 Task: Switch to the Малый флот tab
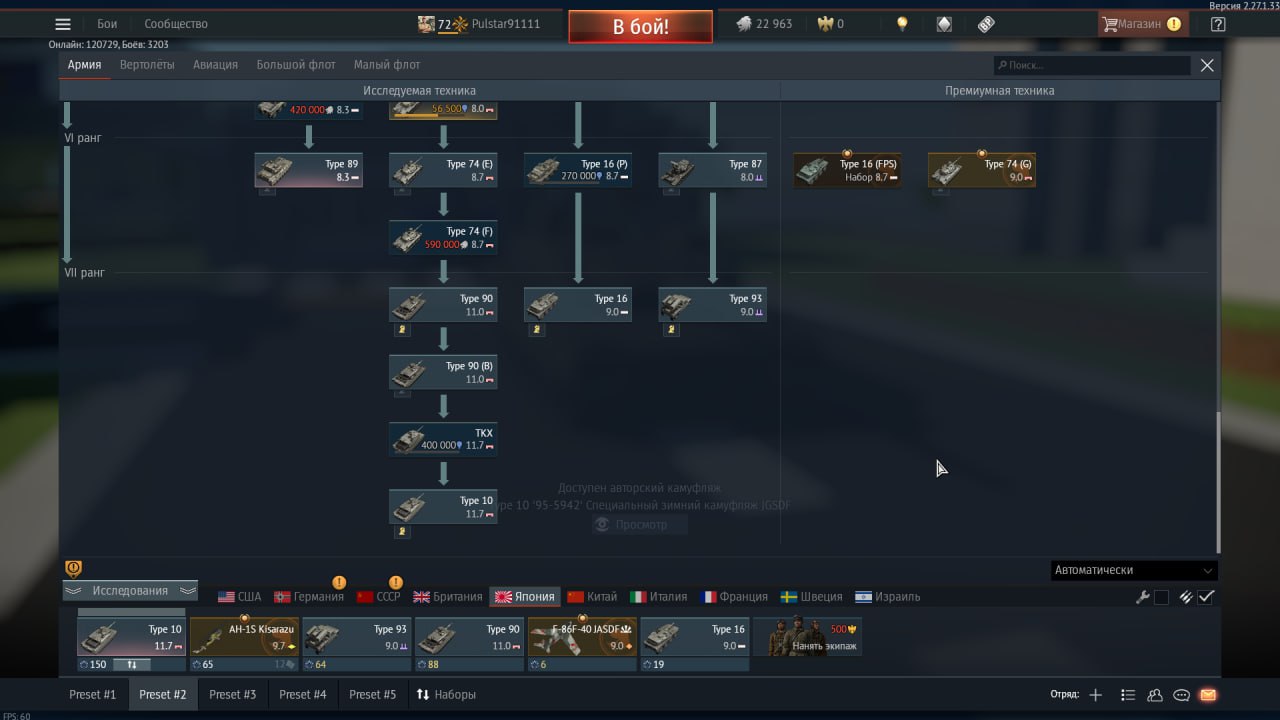387,65
